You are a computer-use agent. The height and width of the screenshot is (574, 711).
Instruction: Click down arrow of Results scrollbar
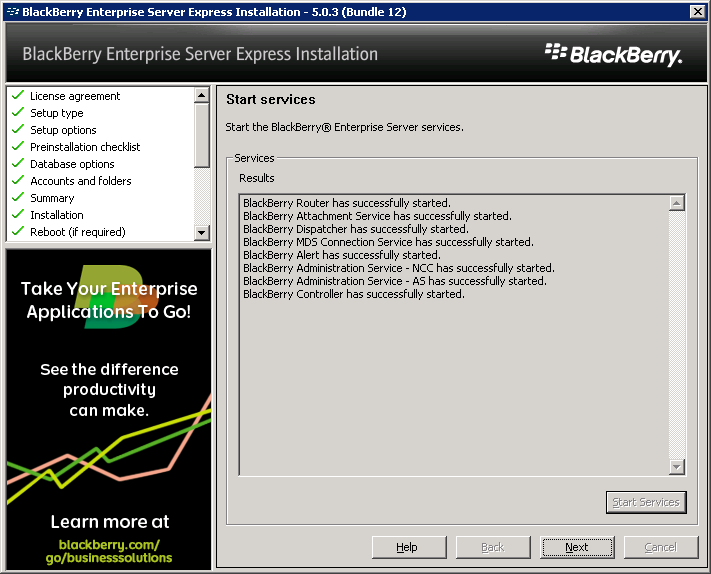[x=677, y=467]
